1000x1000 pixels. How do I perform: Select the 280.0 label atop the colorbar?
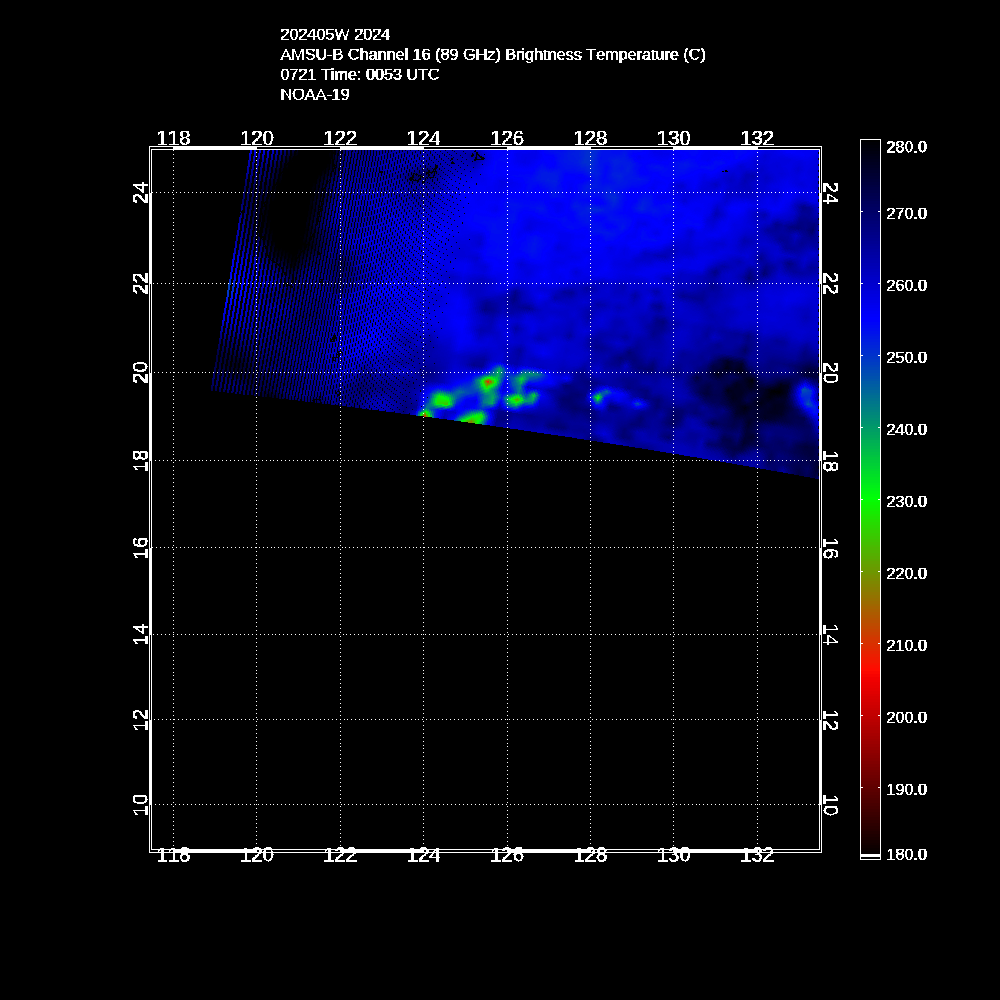pos(906,146)
